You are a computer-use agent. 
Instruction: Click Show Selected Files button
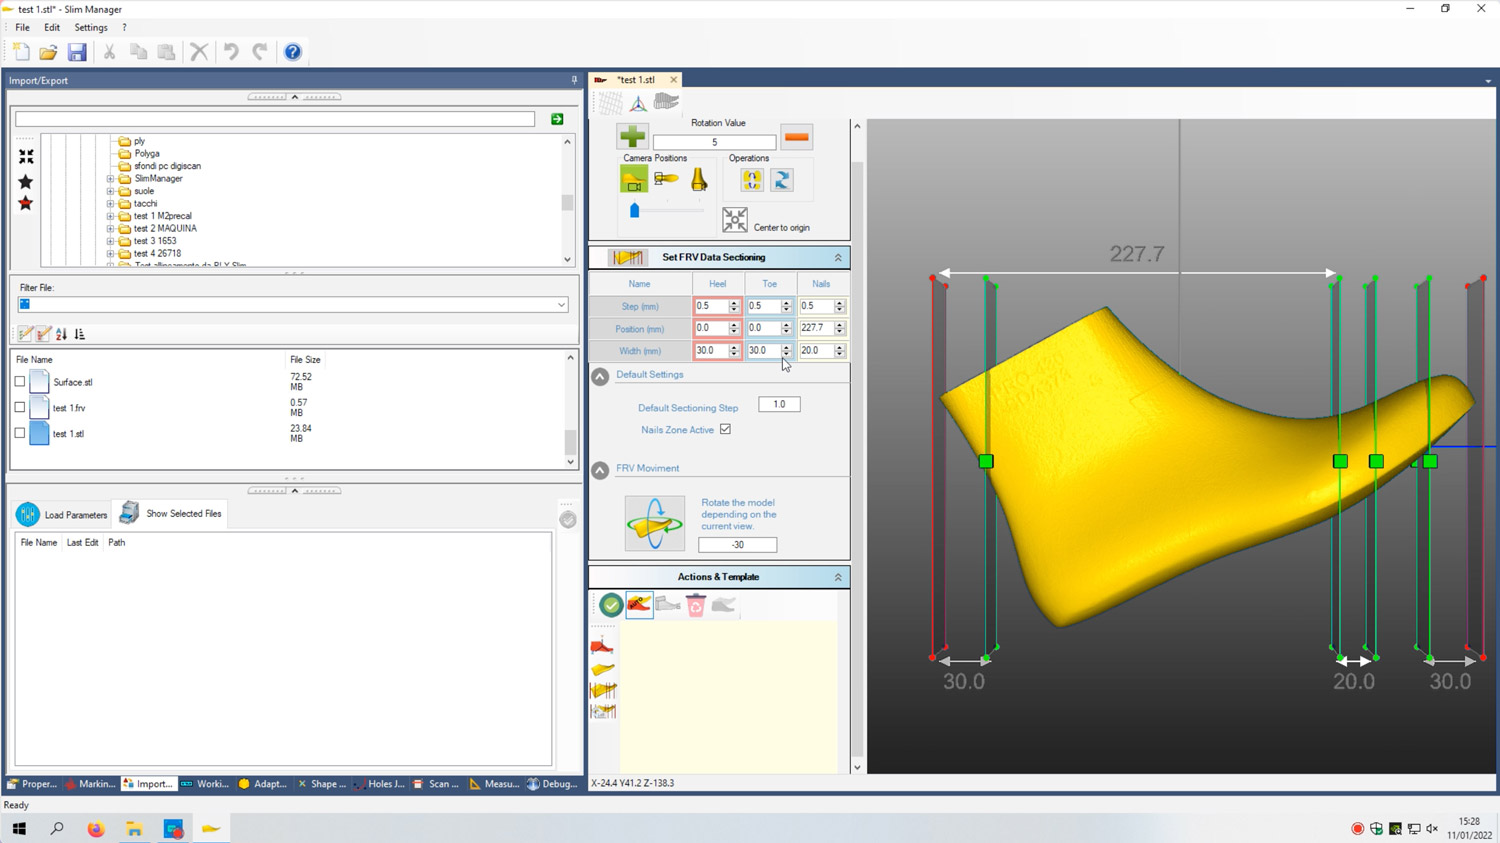[x=171, y=513]
